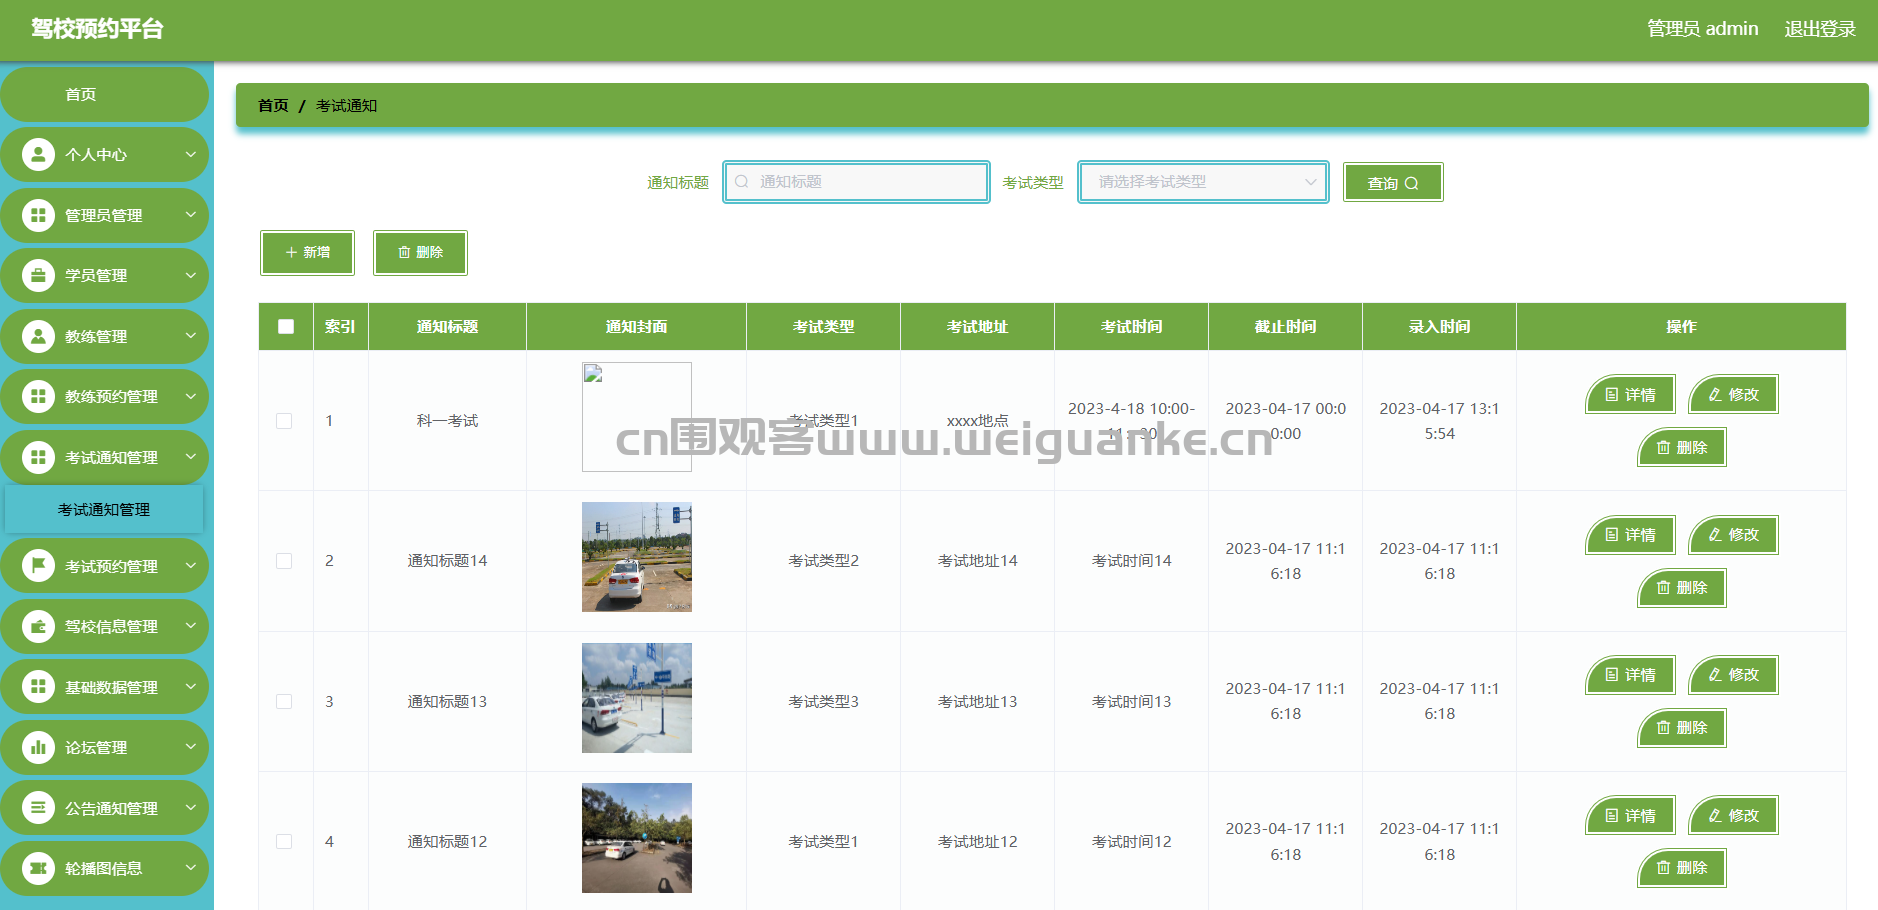Open cover thumbnail for 通知标题12
This screenshot has height=910, width=1878.
point(637,838)
